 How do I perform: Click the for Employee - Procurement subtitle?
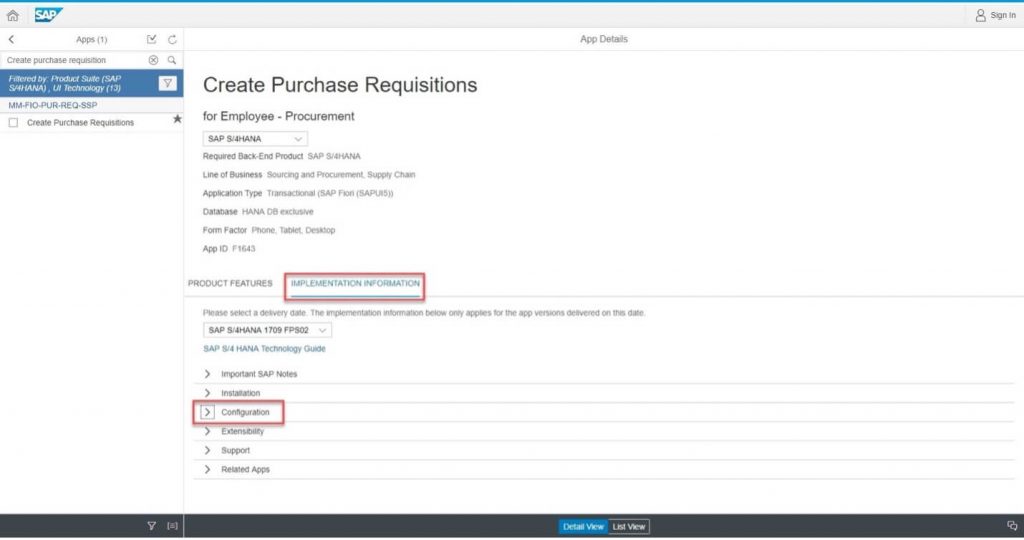(x=278, y=116)
